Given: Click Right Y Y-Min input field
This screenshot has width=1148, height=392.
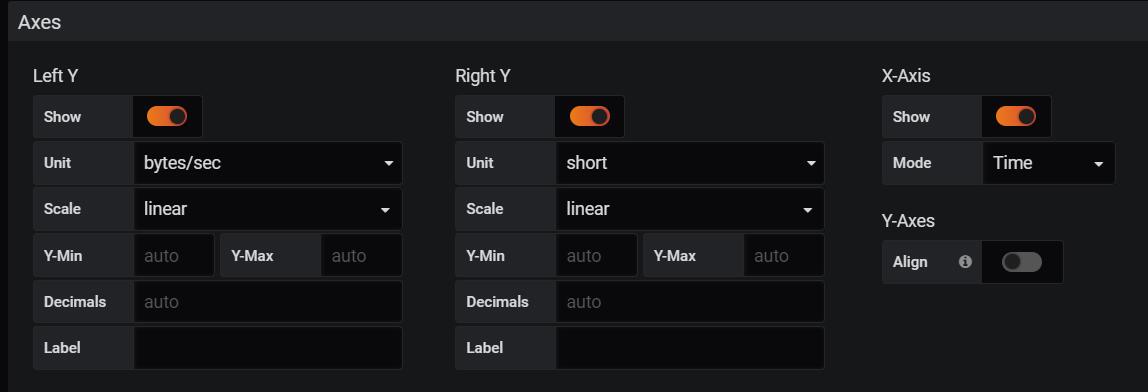Looking at the screenshot, I should (x=596, y=256).
